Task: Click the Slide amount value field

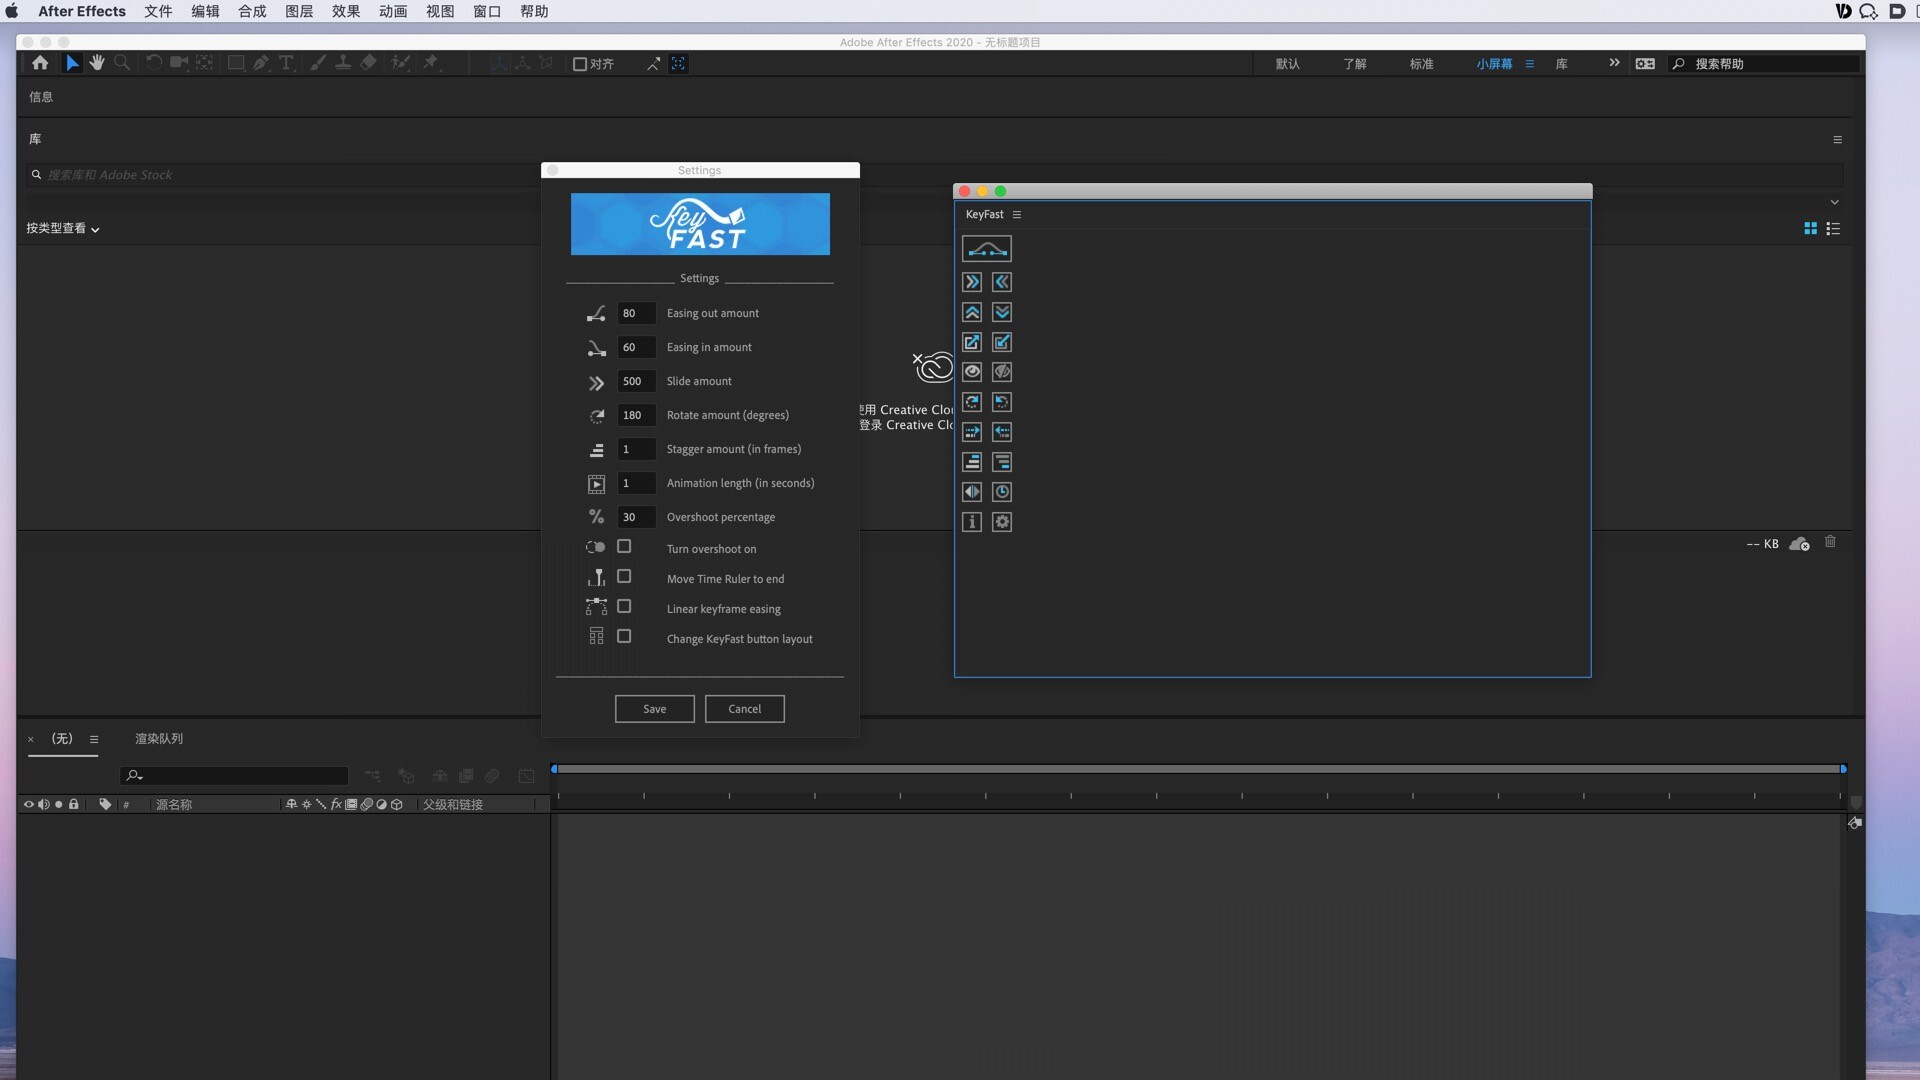Action: click(x=636, y=381)
